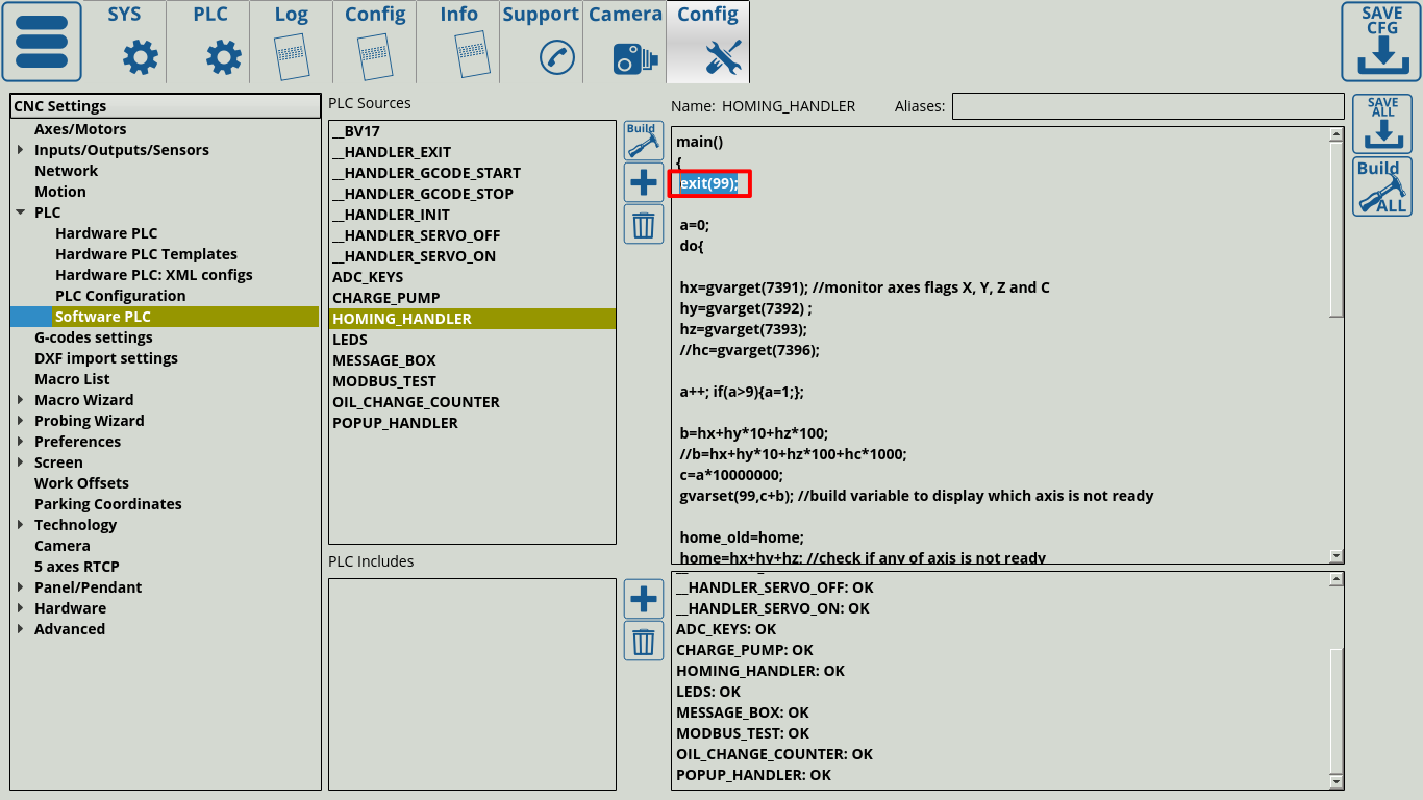Click the SAVE ALL icon
This screenshot has height=800, width=1423.
[1382, 124]
